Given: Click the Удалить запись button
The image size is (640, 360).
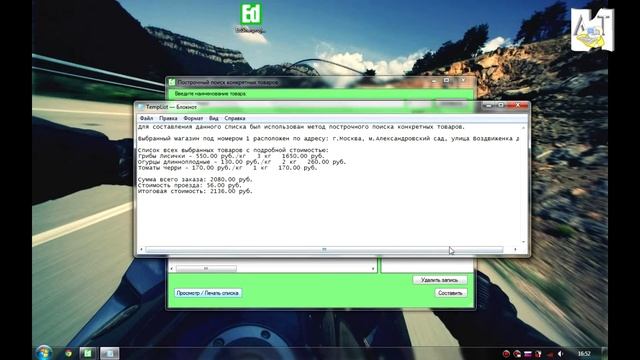Looking at the screenshot, I should point(440,280).
